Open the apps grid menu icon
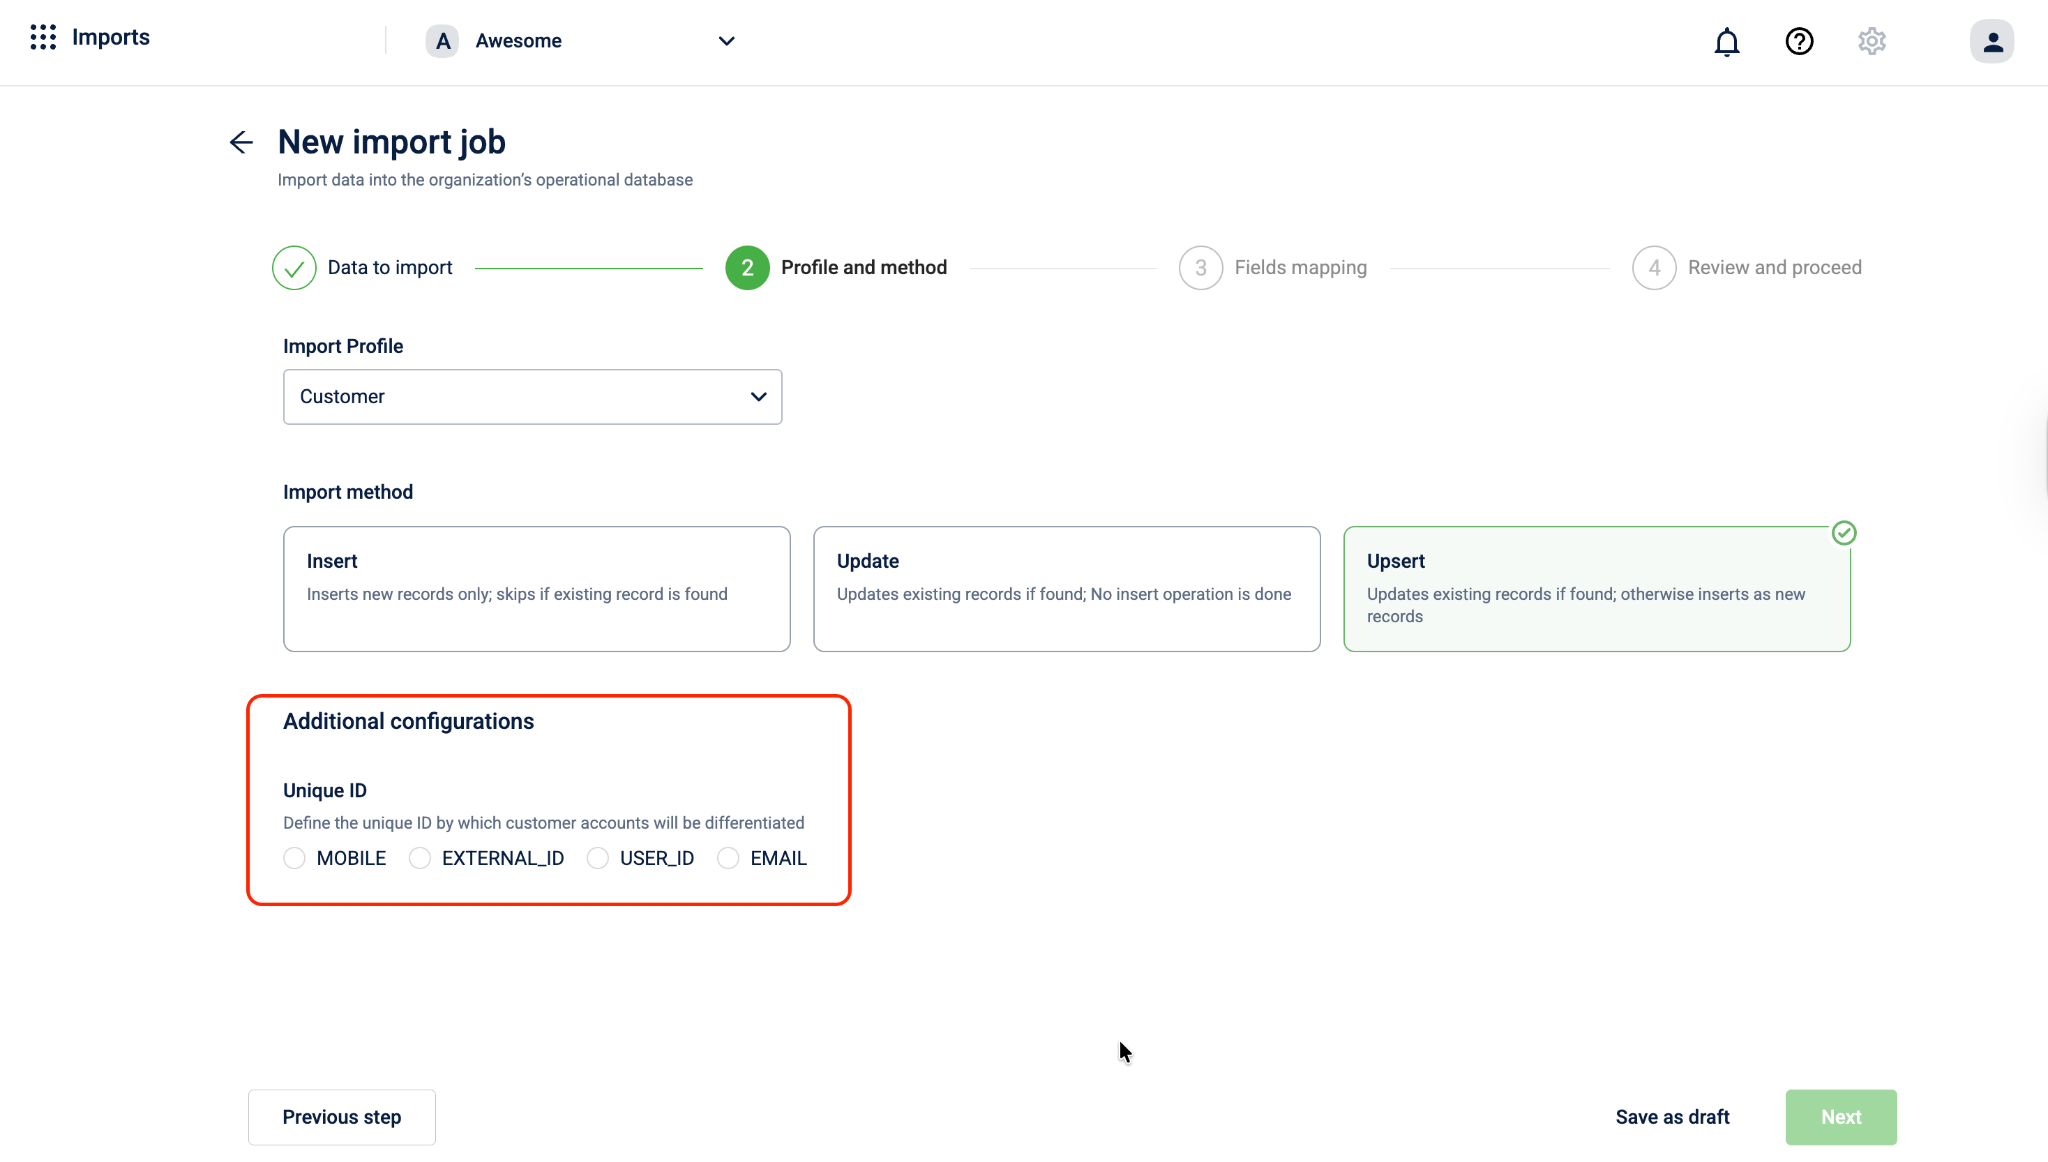The width and height of the screenshot is (2048, 1162). (x=43, y=38)
